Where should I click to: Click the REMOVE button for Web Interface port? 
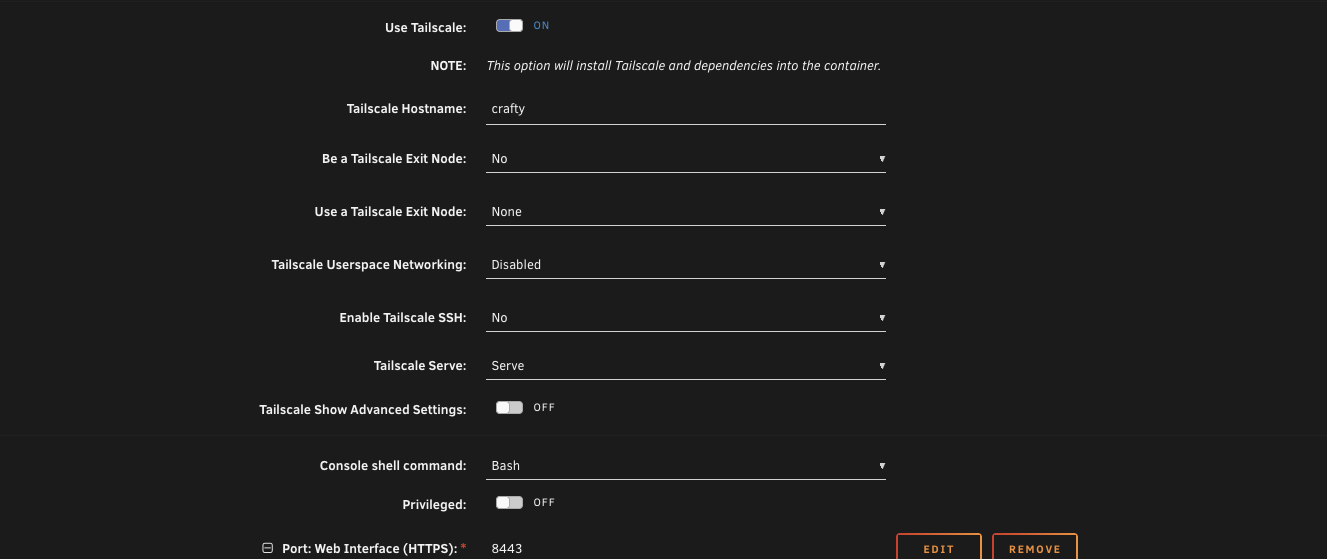[x=1035, y=548]
